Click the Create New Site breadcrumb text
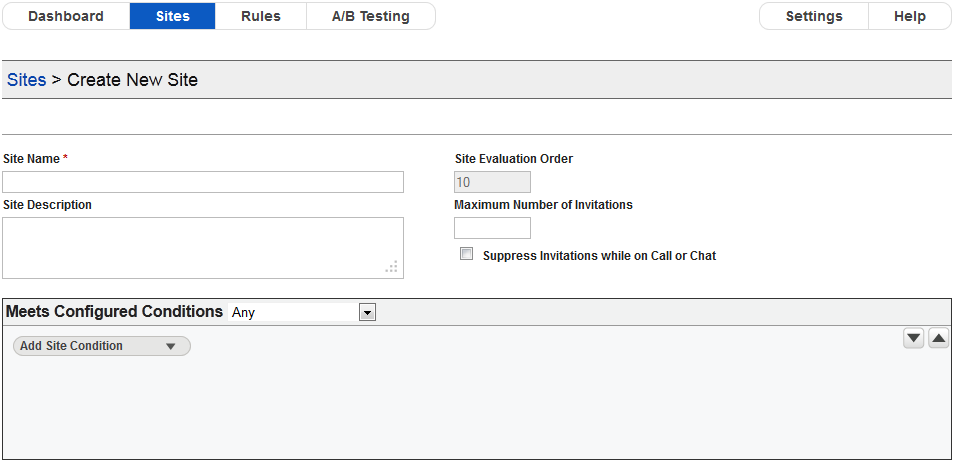Viewport: 955px width, 463px height. (x=132, y=80)
